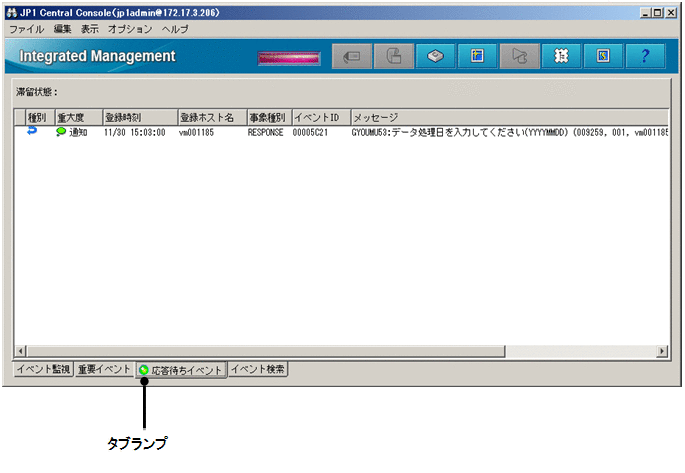Click the JP1 Central Console title bar icon
Screen dimensions: 685x473
(11, 13)
